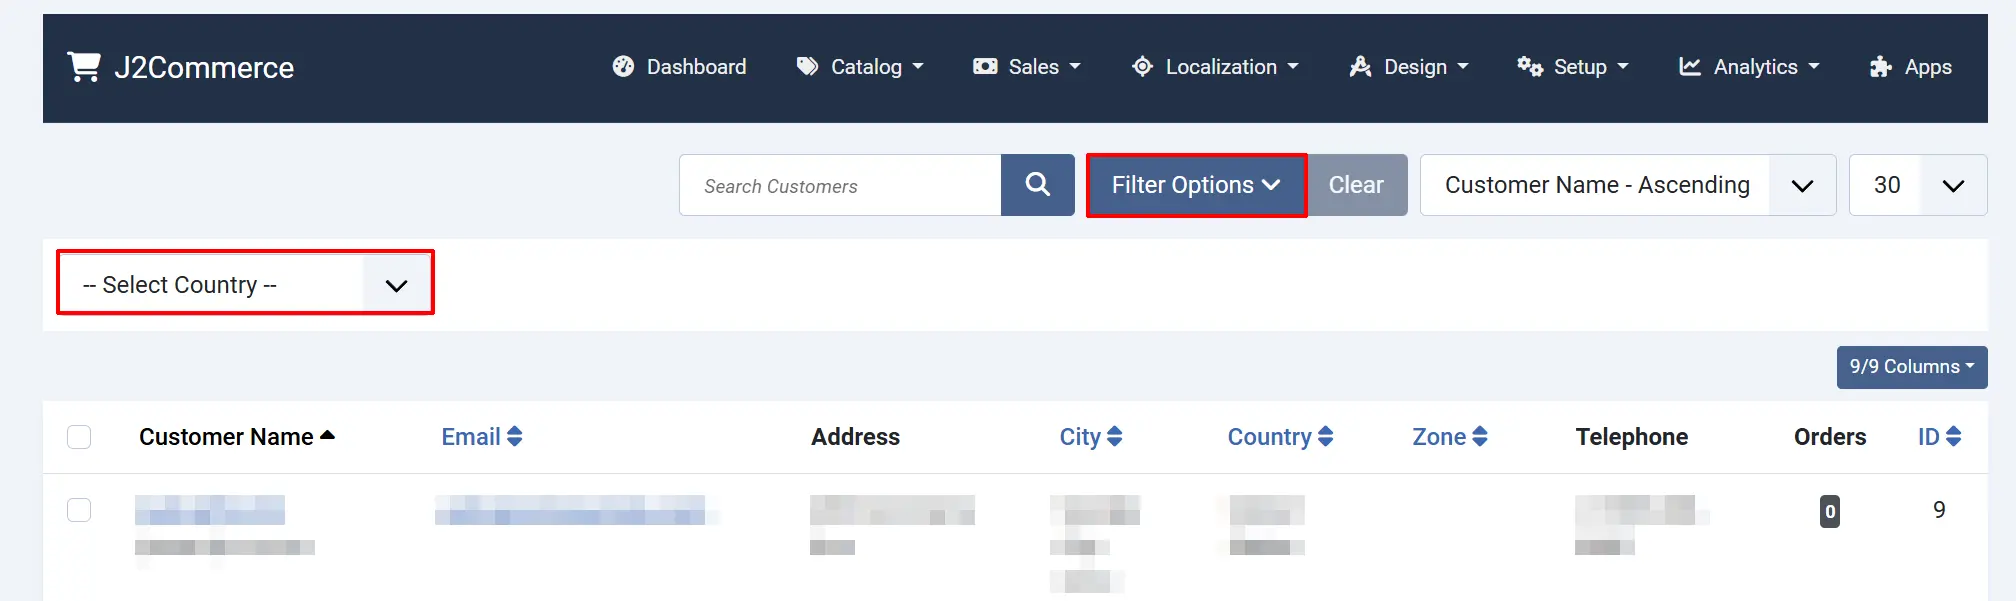Viewport: 2016px width, 601px height.
Task: Open the Localization menu
Action: pyautogui.click(x=1215, y=67)
